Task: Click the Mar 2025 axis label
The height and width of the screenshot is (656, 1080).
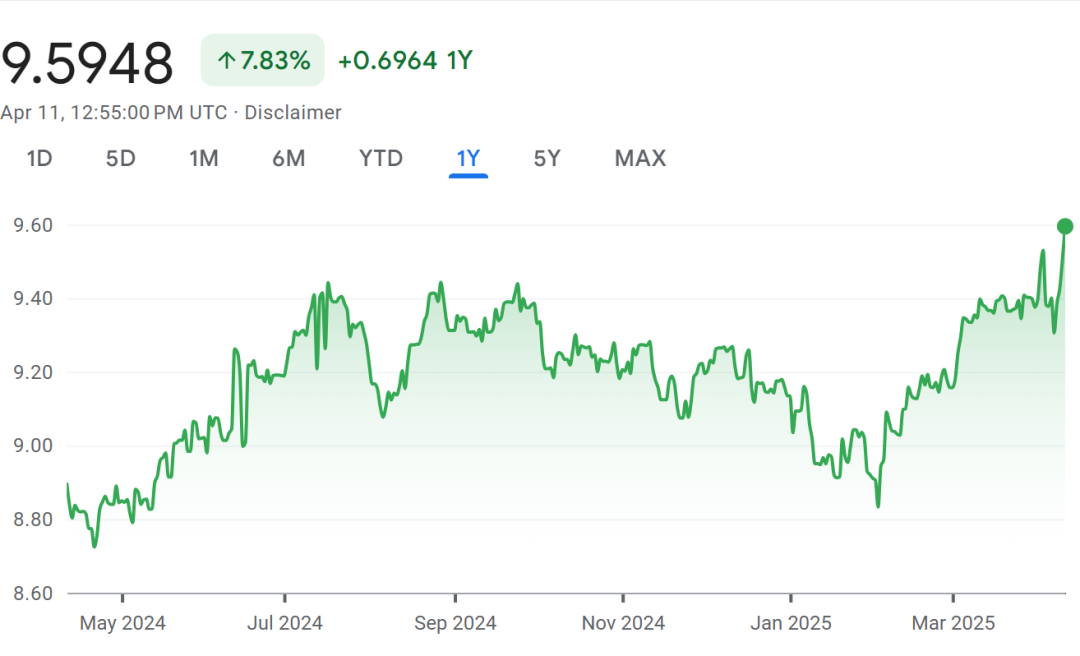Action: pos(953,623)
